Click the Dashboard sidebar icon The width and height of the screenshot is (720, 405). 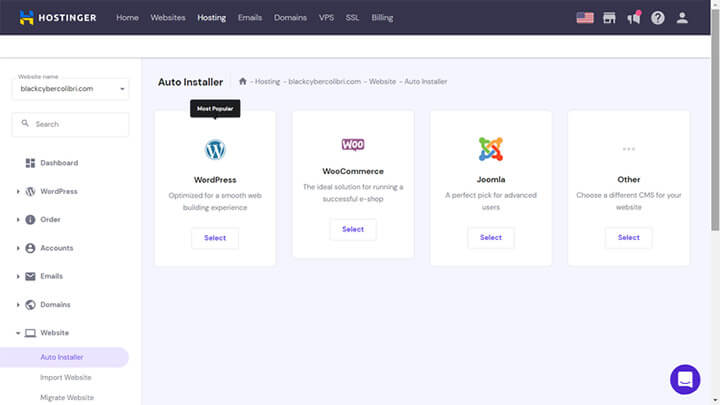[x=30, y=163]
